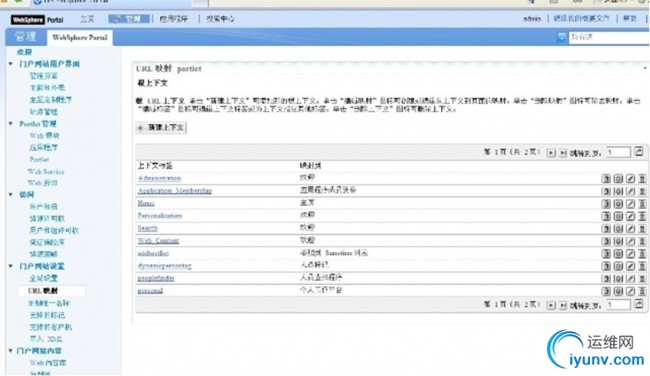
Task: Click the trash delete icon in Personalization row
Action: click(x=642, y=216)
